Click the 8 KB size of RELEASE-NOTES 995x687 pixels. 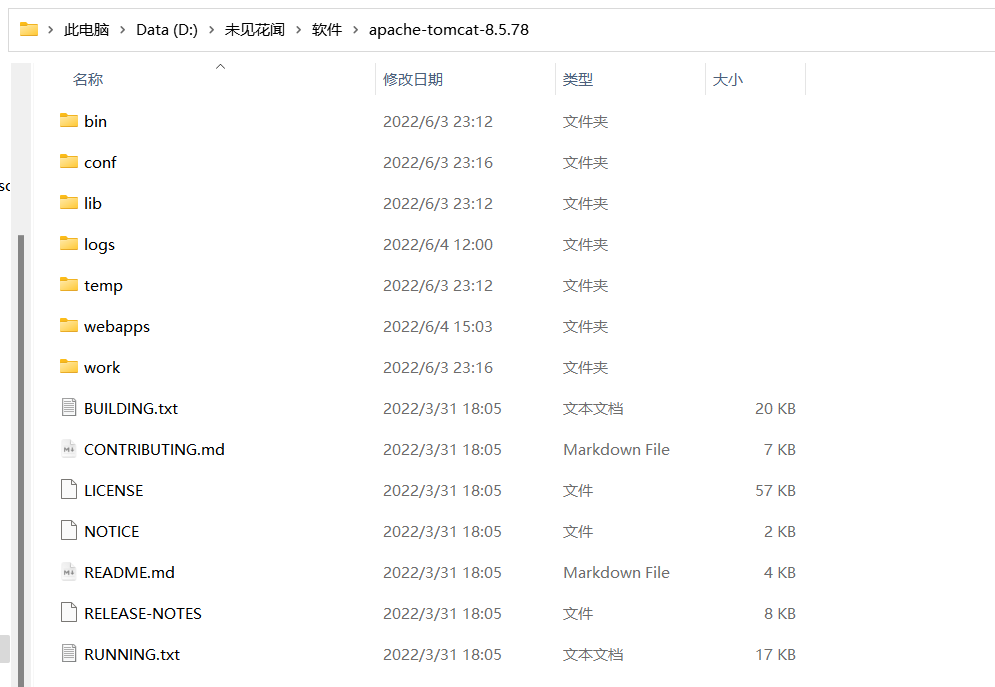[x=780, y=613]
